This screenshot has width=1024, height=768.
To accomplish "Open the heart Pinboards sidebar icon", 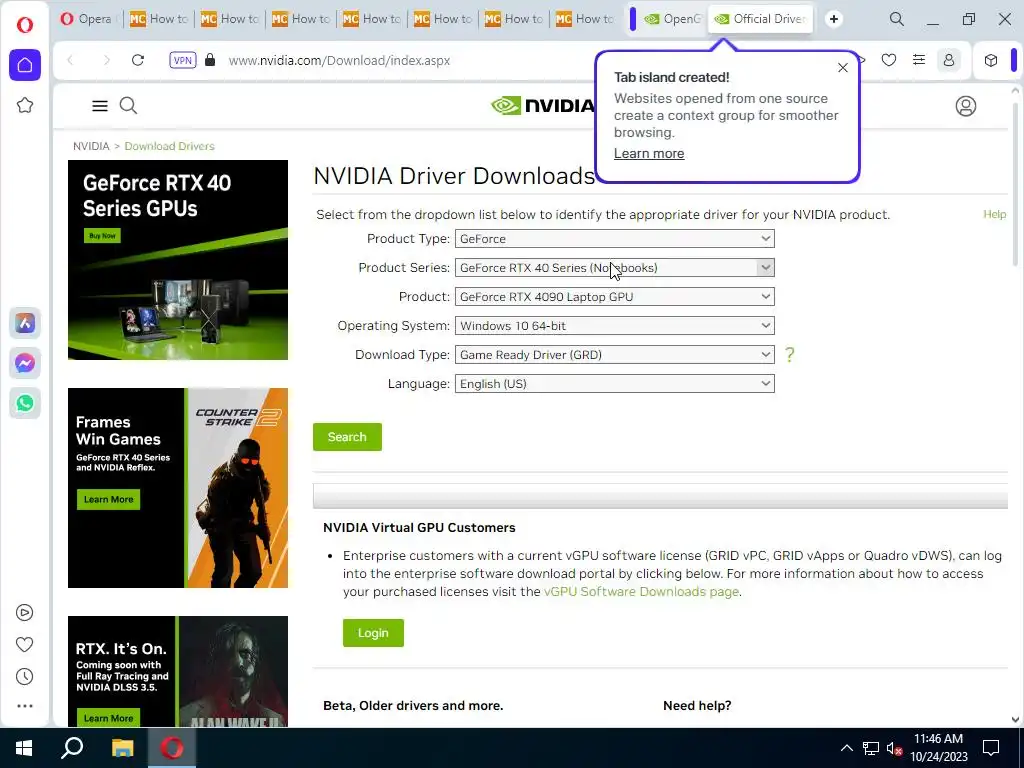I will tap(25, 645).
